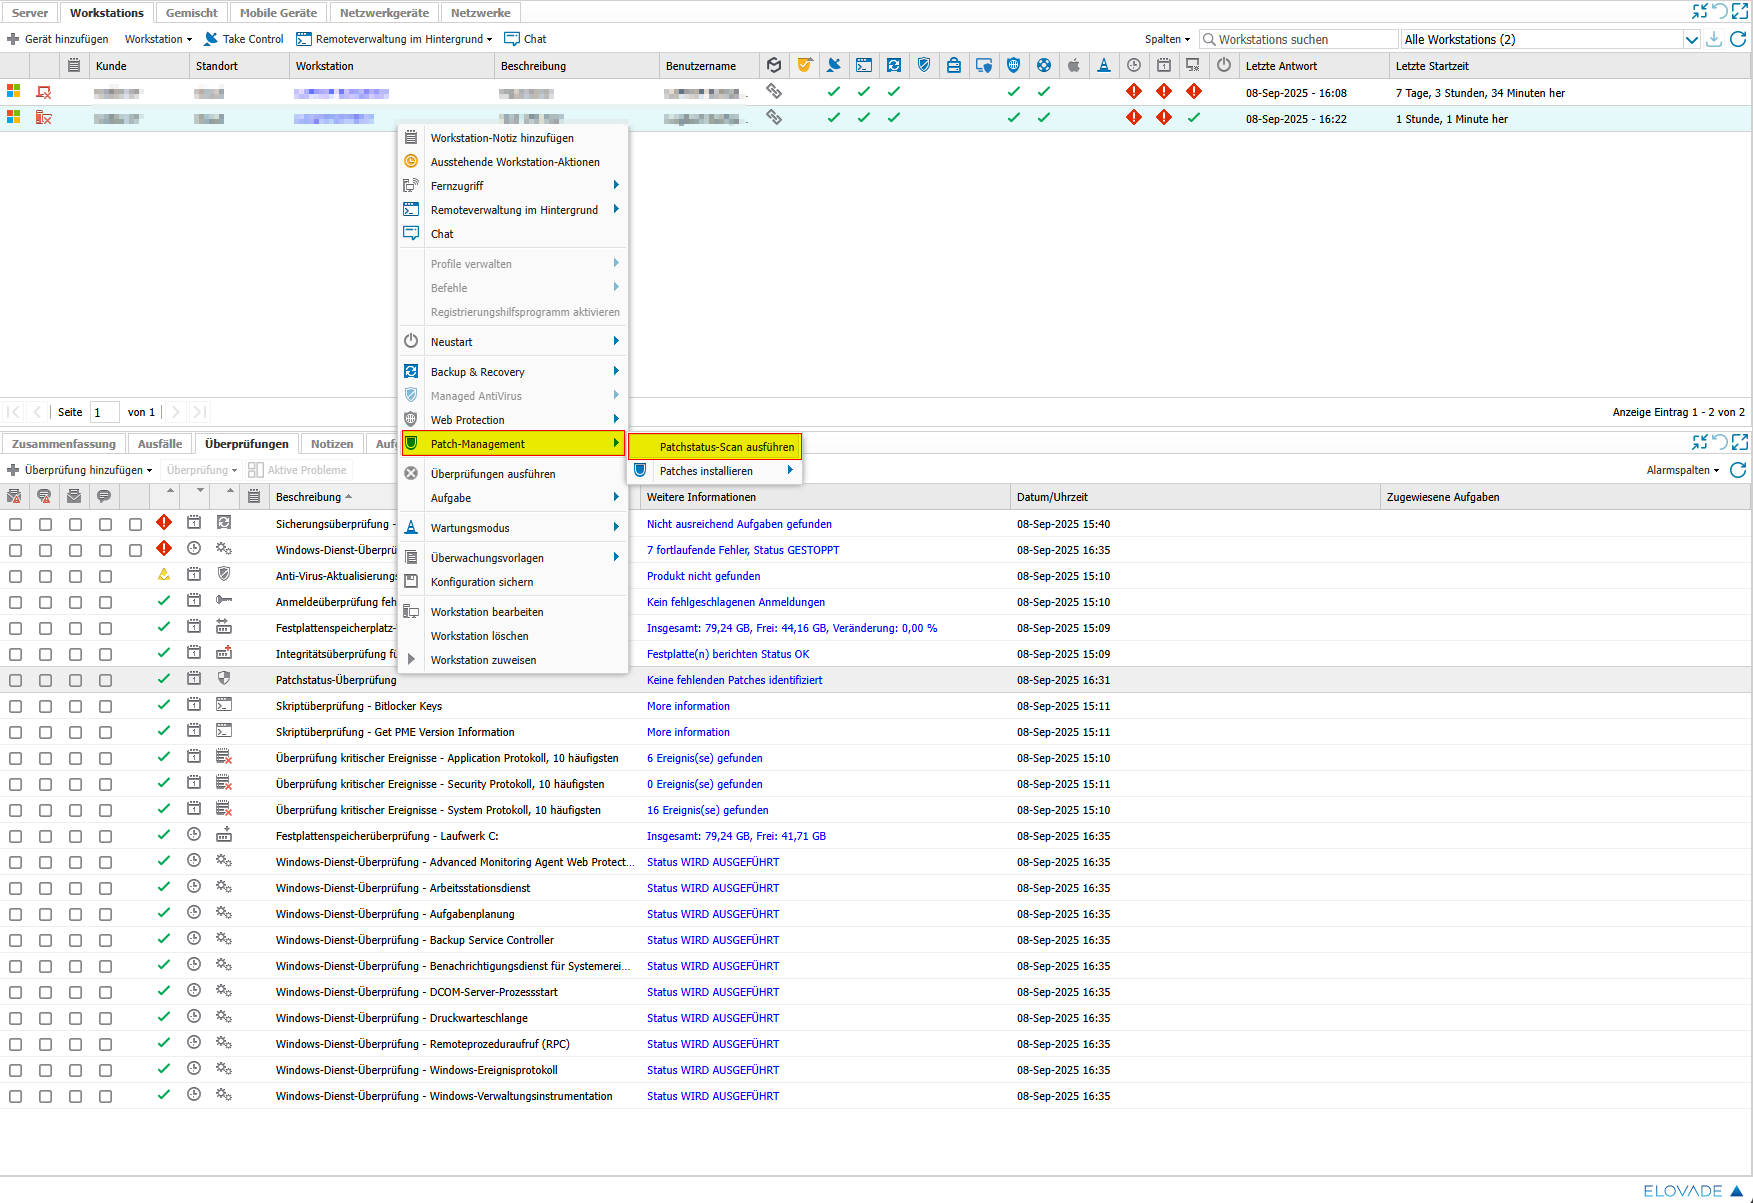Click Gerät hinzufügen button
The height and width of the screenshot is (1203, 1753).
point(58,39)
